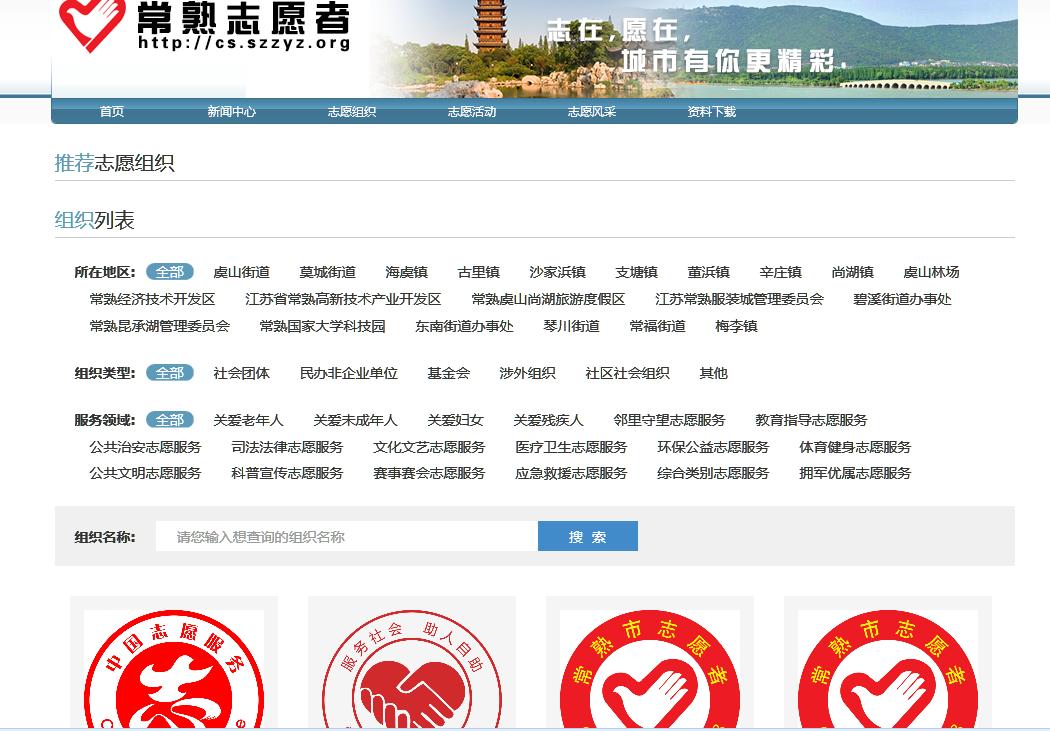This screenshot has height=731, width=1050.
Task: Choose 体育健身志愿服务 filter
Action: point(855,446)
